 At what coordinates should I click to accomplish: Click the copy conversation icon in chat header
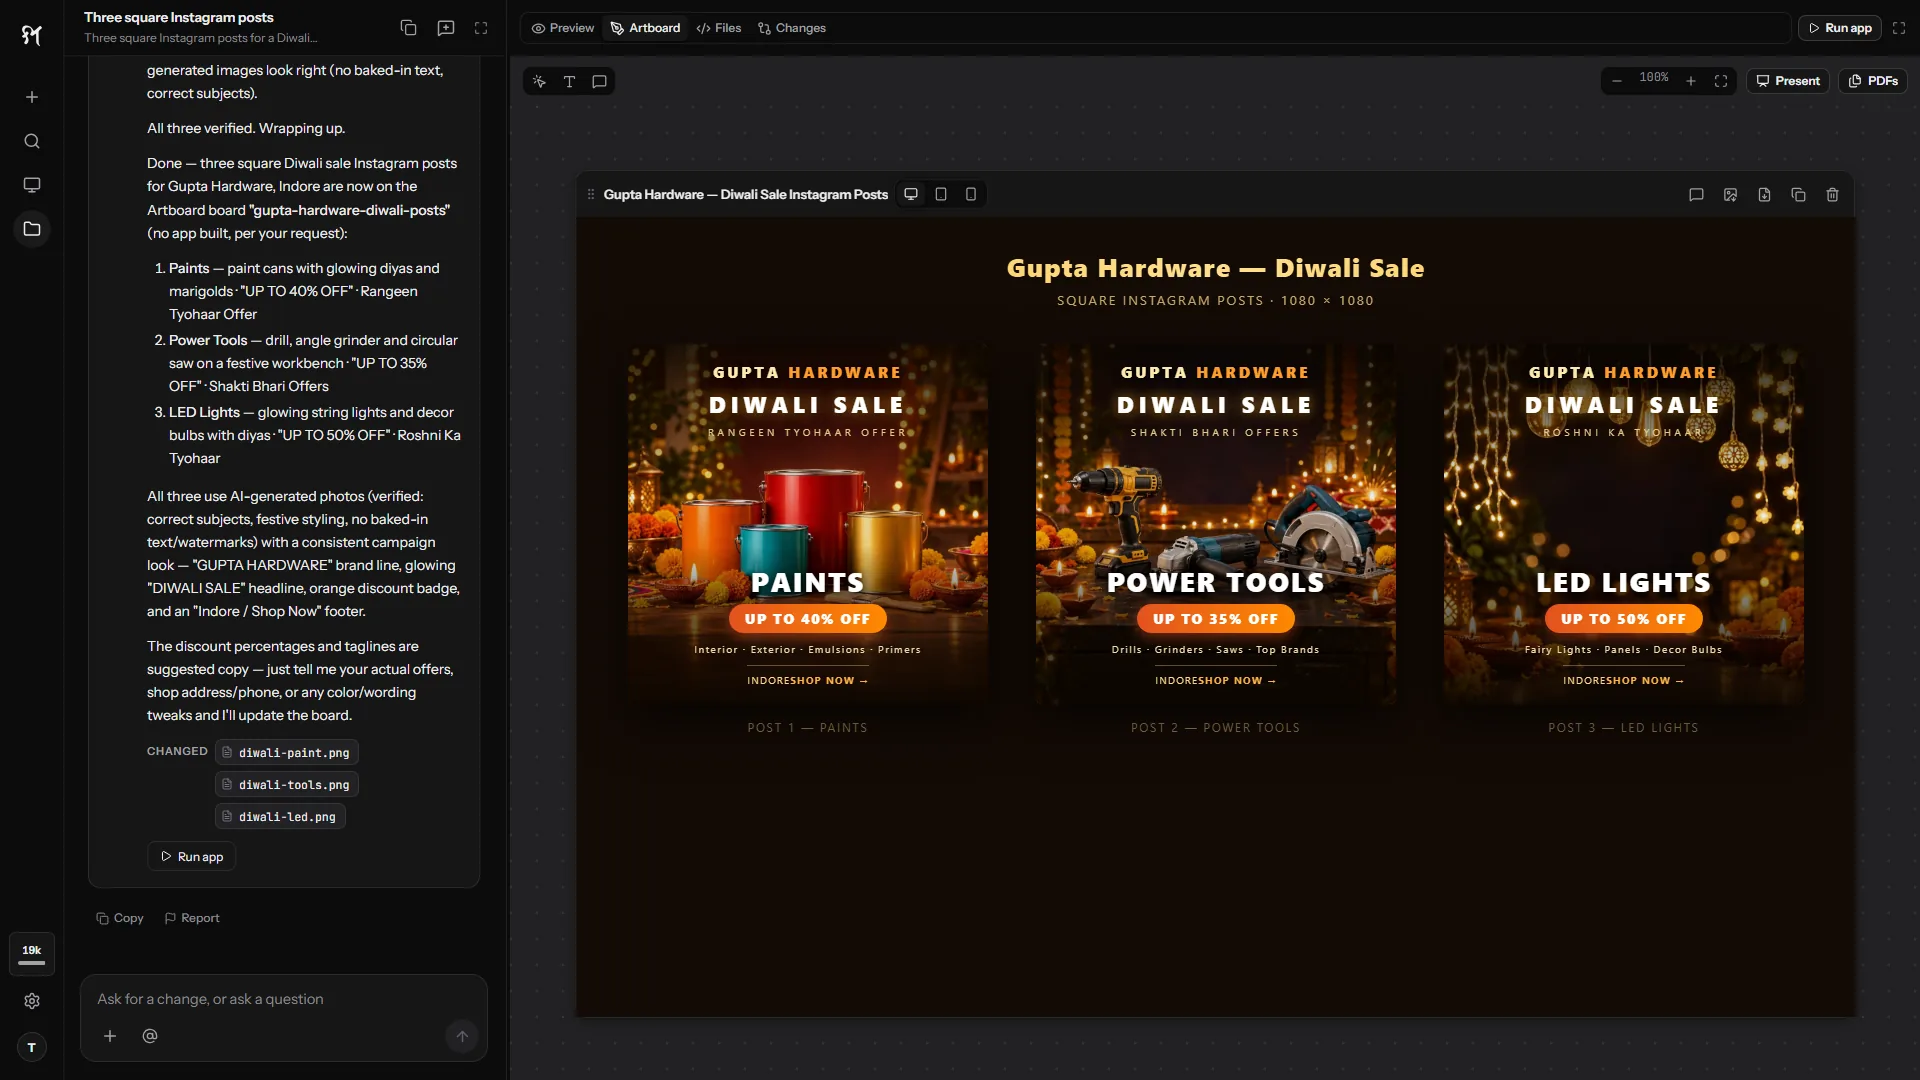408,28
